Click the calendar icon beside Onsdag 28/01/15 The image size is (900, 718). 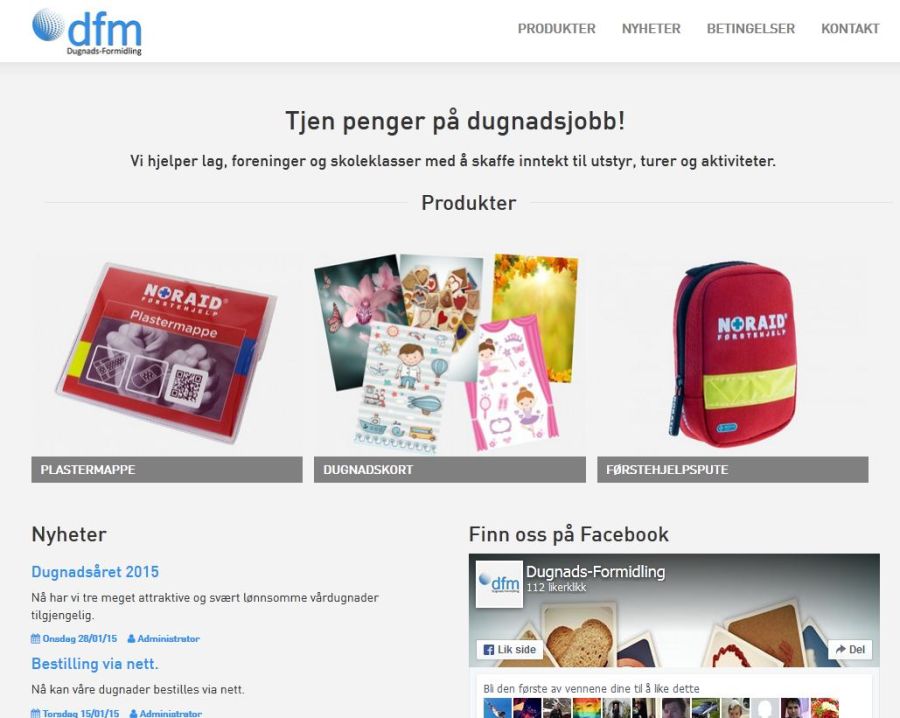coord(36,638)
